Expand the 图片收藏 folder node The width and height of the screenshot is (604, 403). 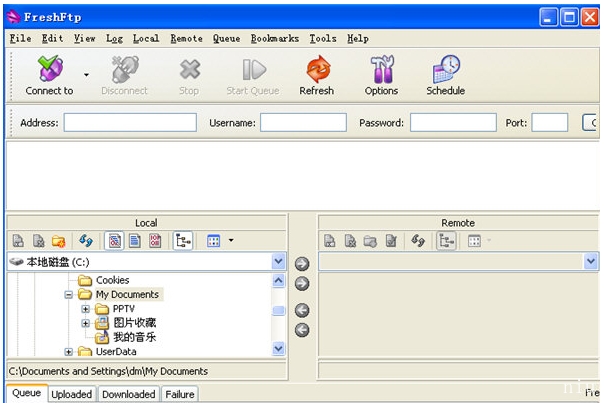coord(86,323)
